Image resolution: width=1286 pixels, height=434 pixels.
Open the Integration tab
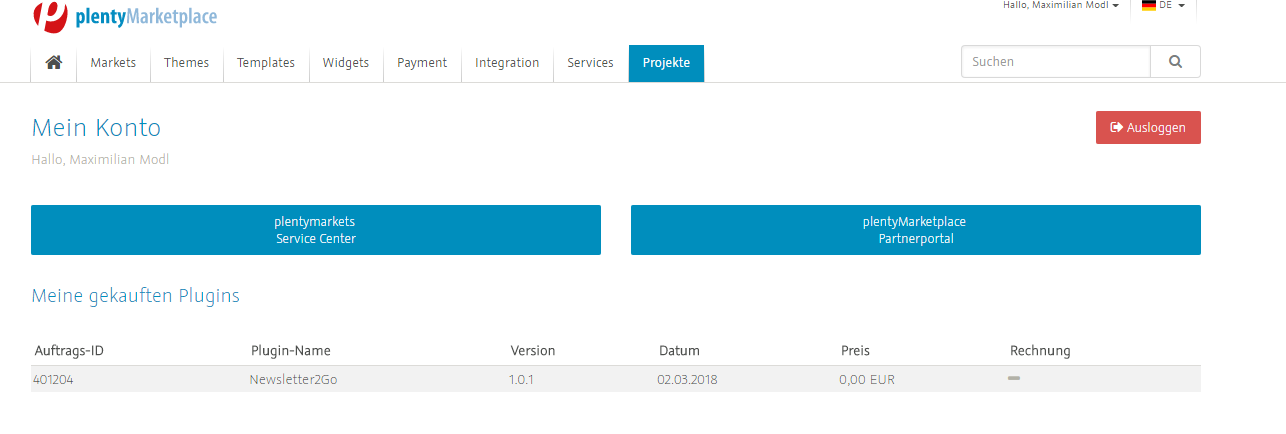(507, 62)
